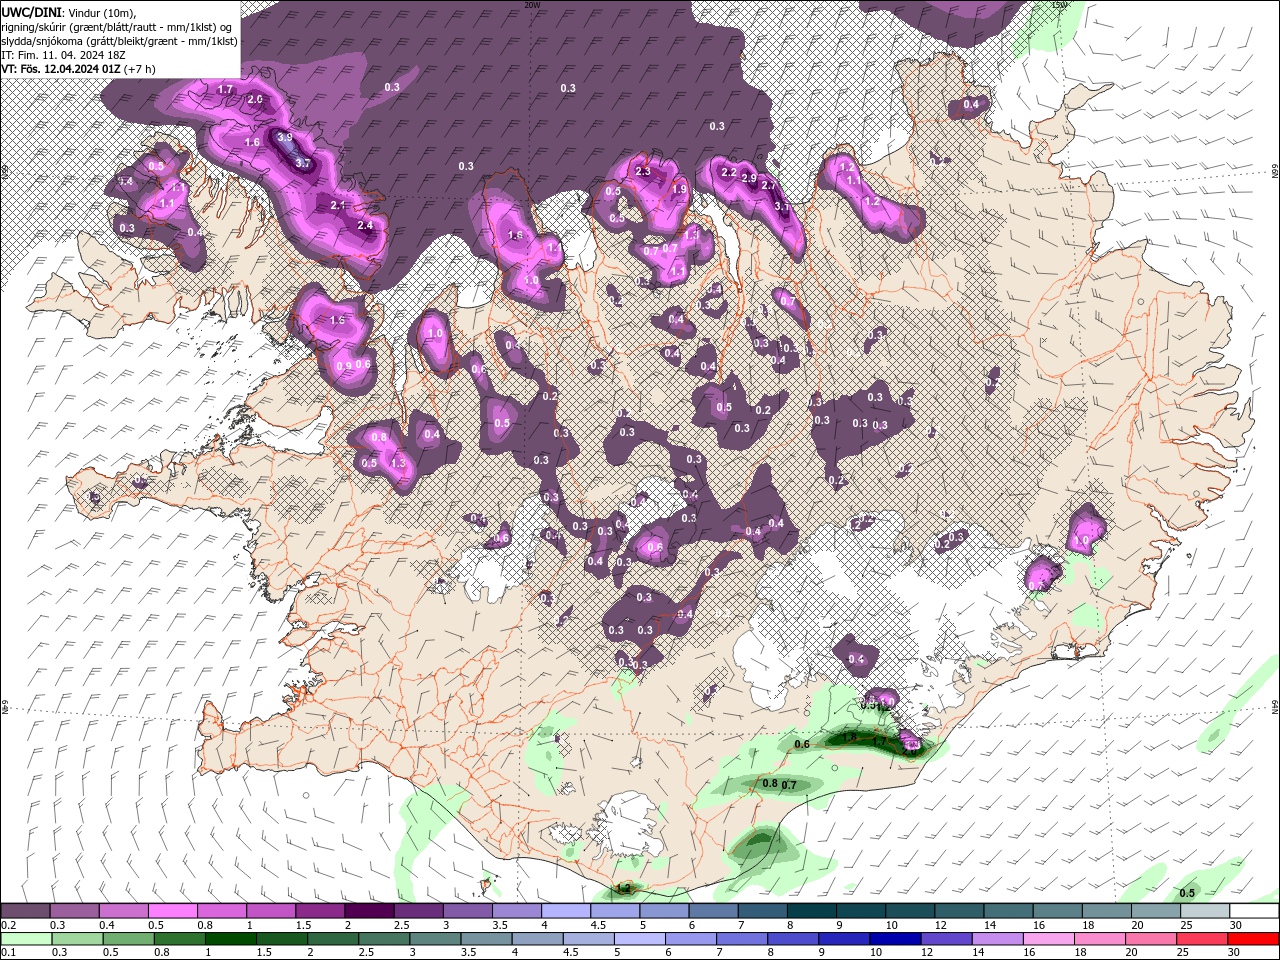The width and height of the screenshot is (1280, 960).
Task: Click the black '0.5' value over the southeastern sea
Action: (x=1188, y=893)
